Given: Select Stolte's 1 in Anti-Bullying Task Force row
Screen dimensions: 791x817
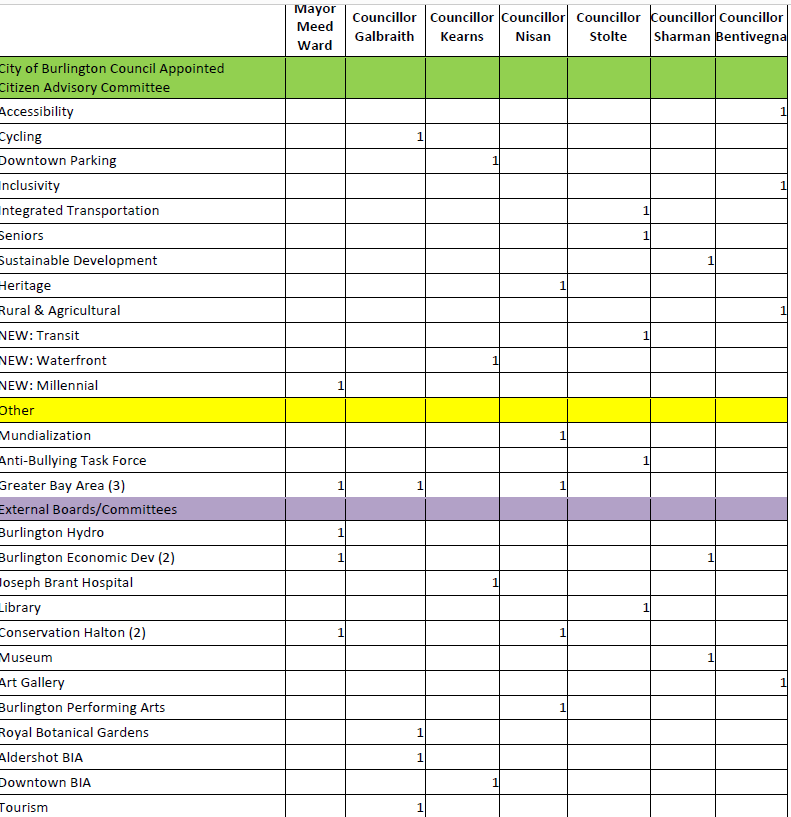Looking at the screenshot, I should pos(646,461).
